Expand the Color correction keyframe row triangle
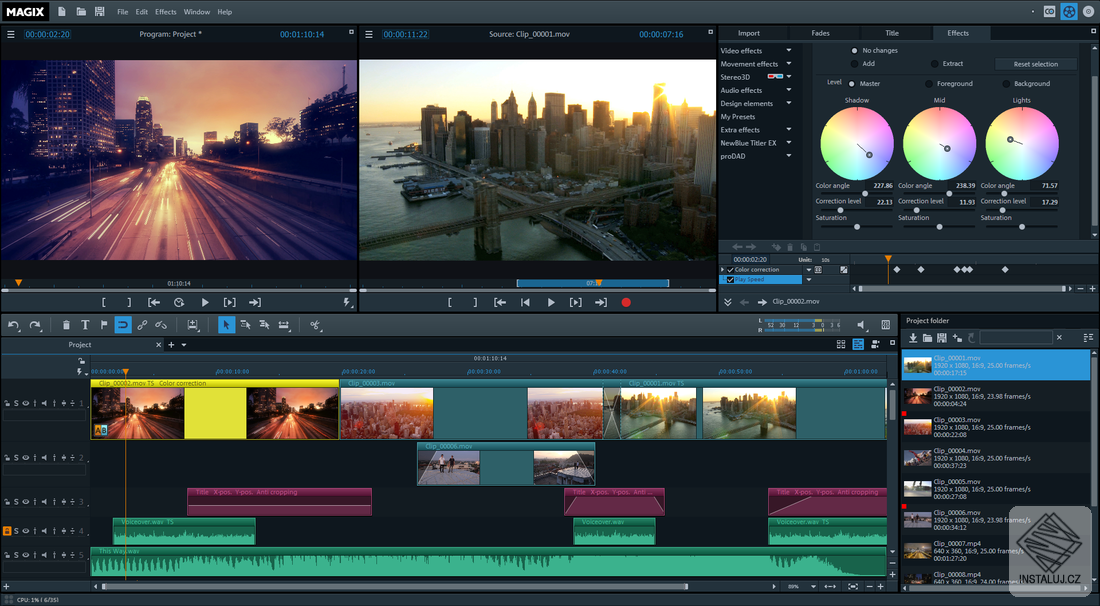The image size is (1100, 606). click(723, 270)
